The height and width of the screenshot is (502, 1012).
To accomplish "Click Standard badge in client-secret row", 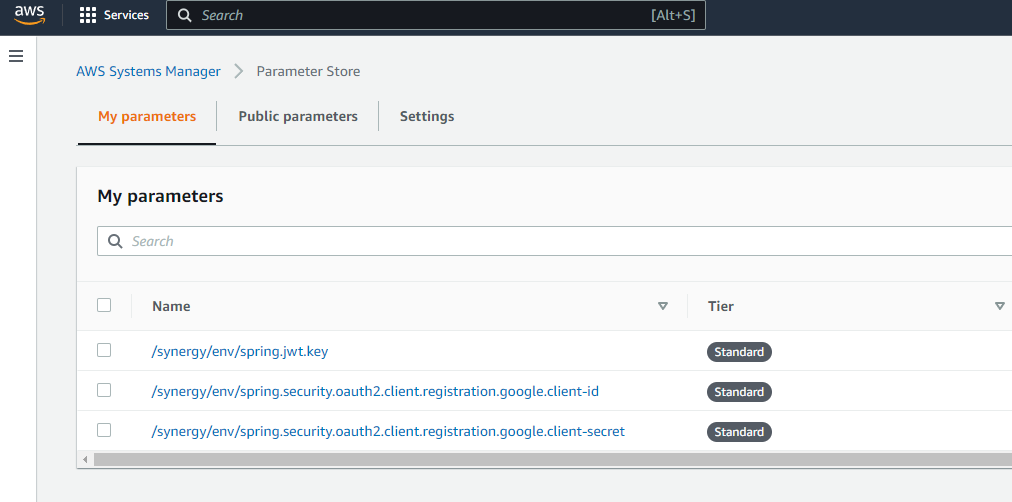I will click(739, 432).
